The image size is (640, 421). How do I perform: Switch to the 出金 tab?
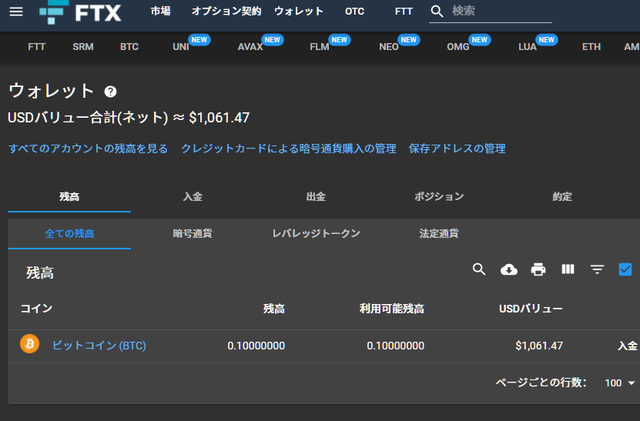pos(316,197)
